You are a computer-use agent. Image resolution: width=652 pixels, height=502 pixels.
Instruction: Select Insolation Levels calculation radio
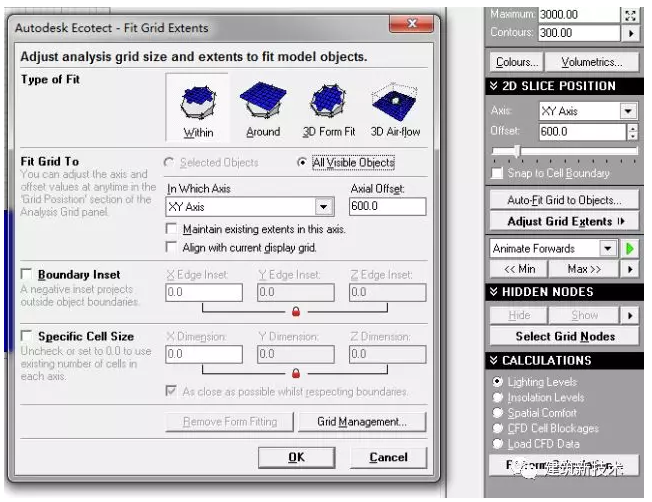[497, 397]
